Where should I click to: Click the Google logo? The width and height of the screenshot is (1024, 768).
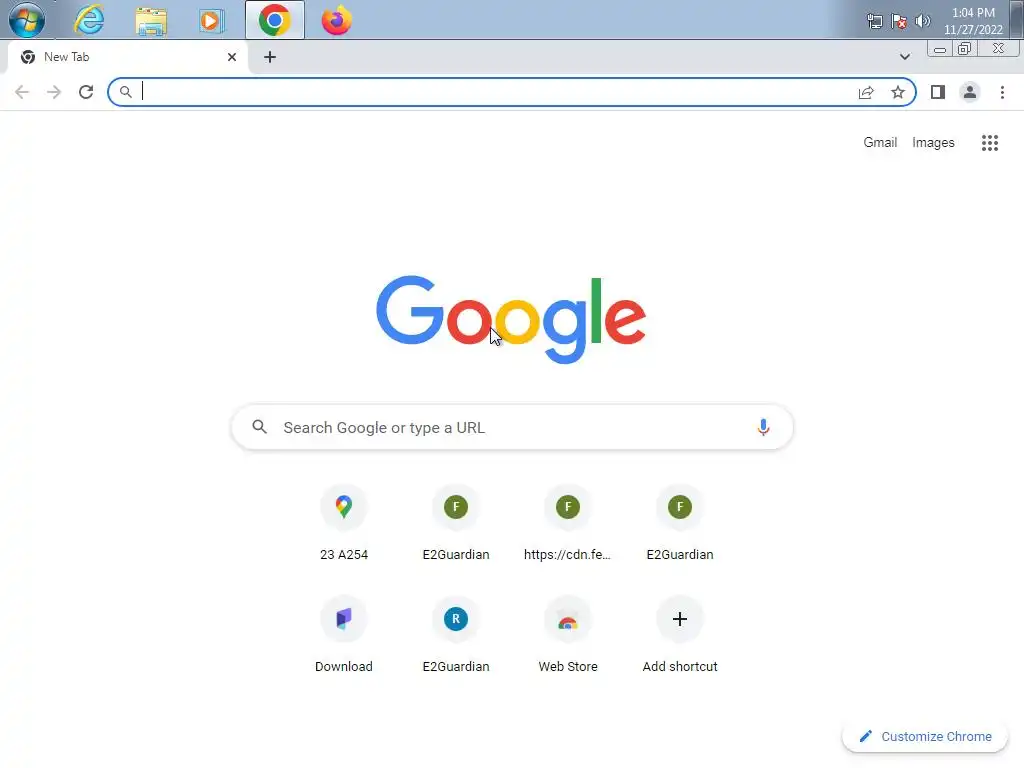(511, 319)
